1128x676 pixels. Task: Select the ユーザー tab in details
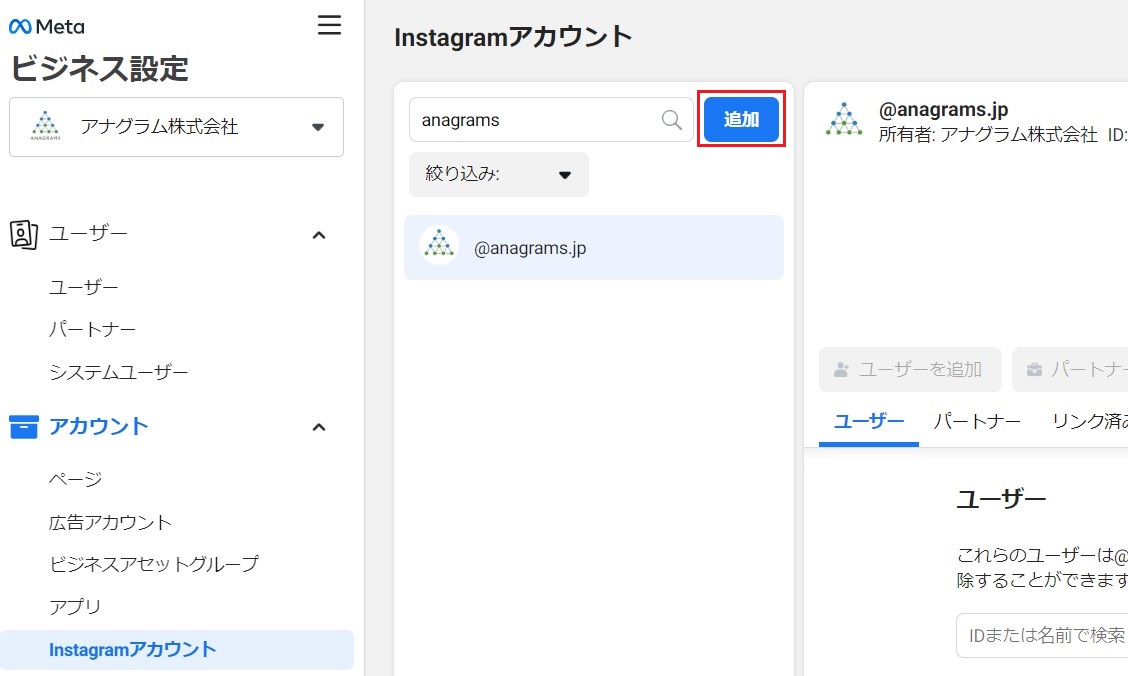click(868, 422)
